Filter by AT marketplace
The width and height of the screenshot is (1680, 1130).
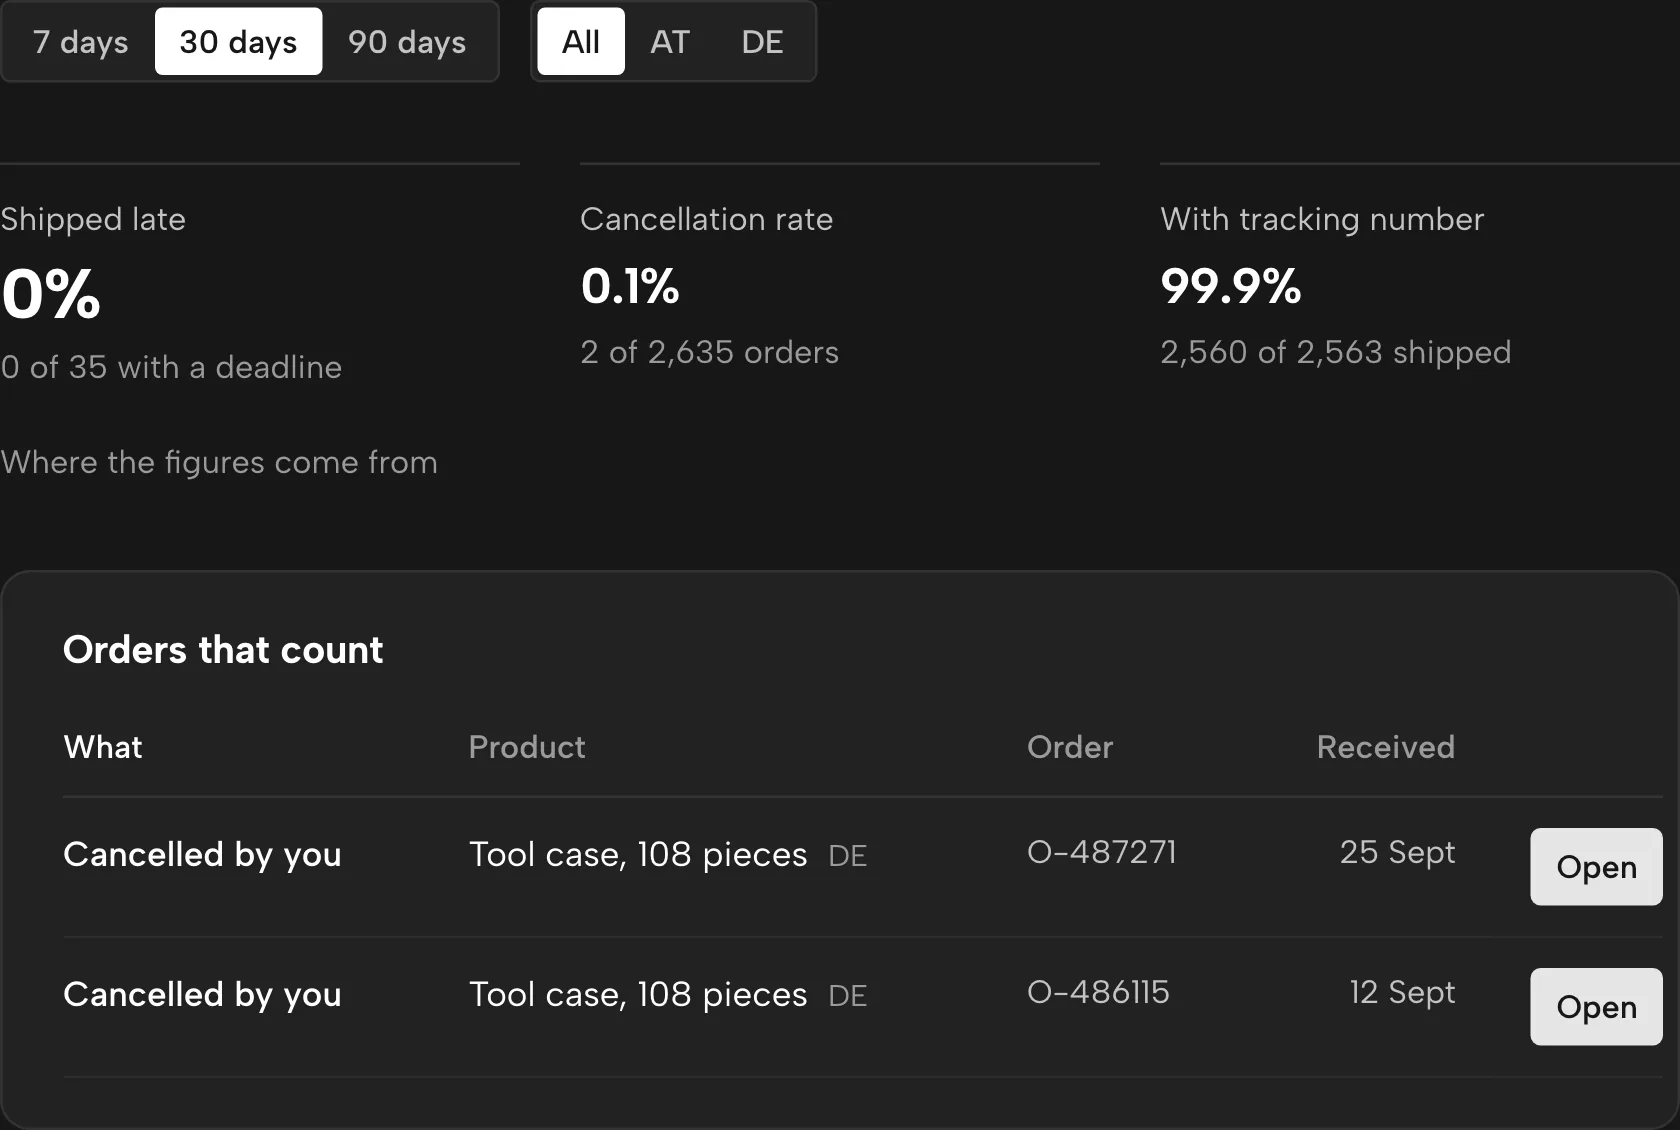(x=670, y=42)
